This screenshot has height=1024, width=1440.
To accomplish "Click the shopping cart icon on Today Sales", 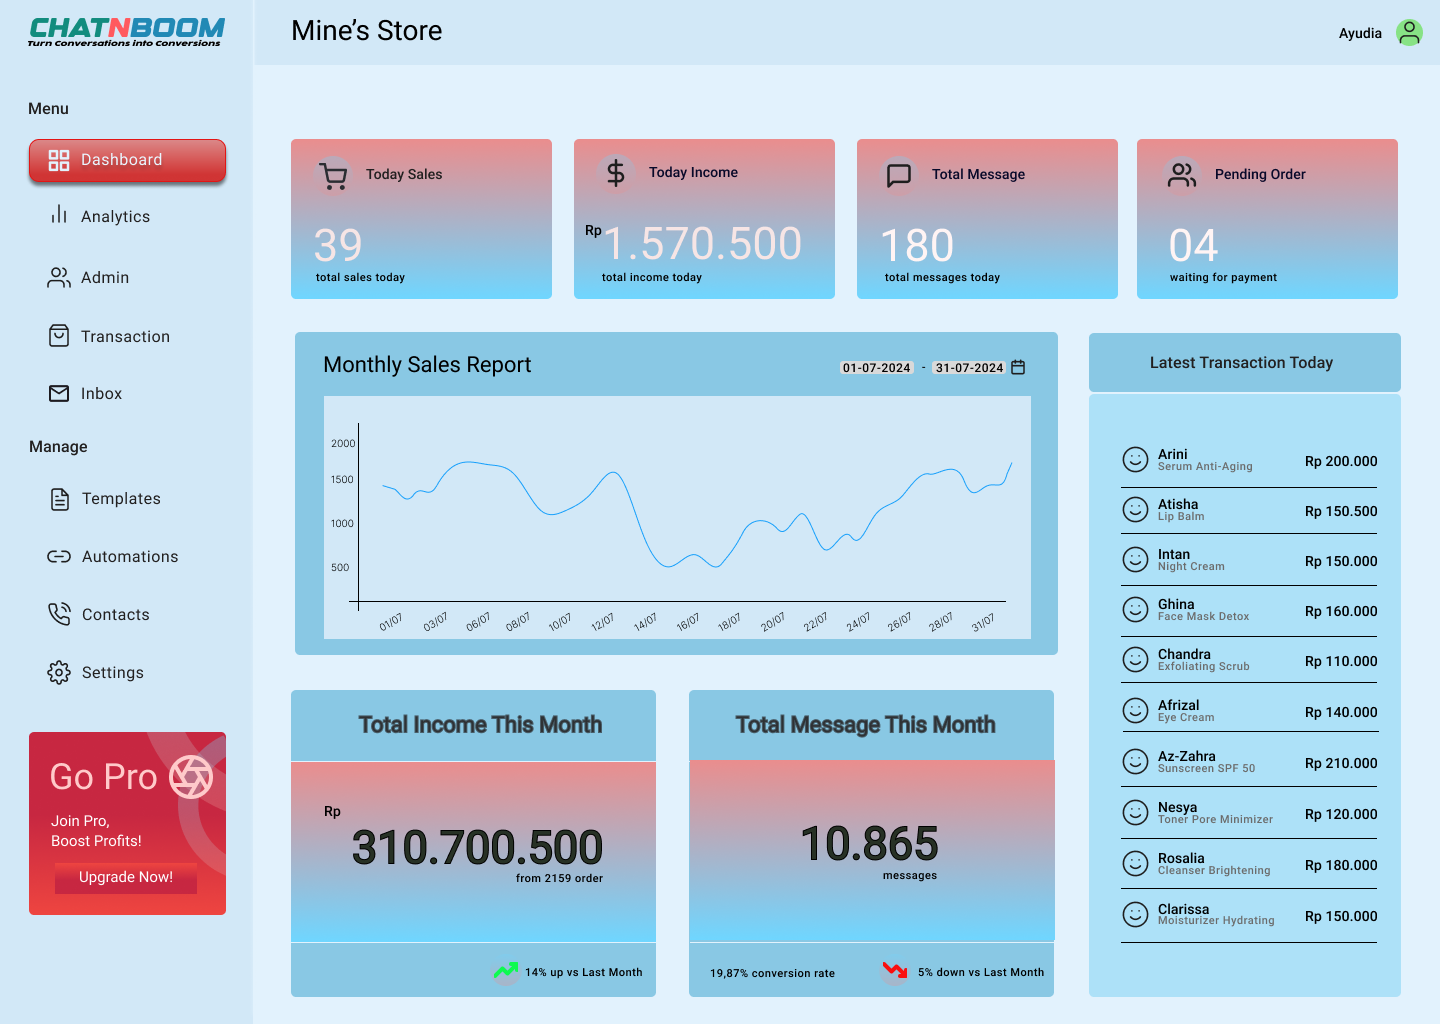I will pyautogui.click(x=334, y=175).
